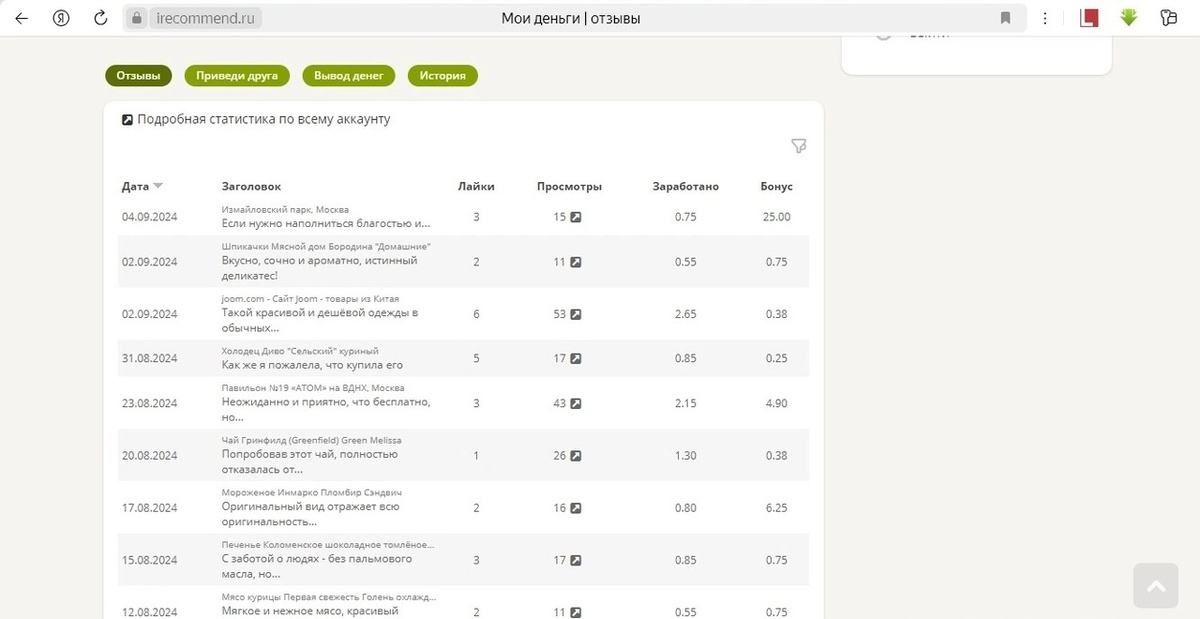The image size is (1200, 619).
Task: Open the Вывод денег tab
Action: click(349, 75)
